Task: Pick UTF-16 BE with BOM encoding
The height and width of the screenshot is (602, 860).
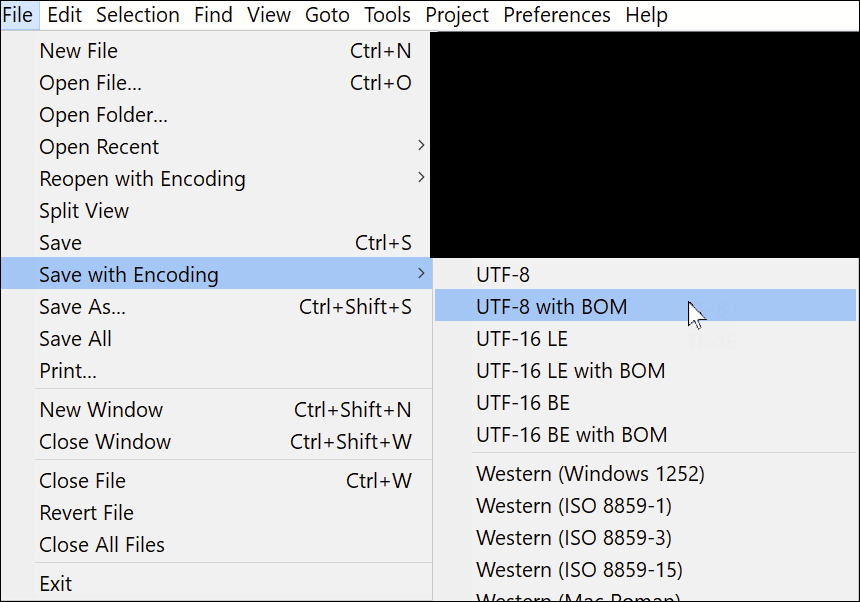Action: [x=571, y=435]
